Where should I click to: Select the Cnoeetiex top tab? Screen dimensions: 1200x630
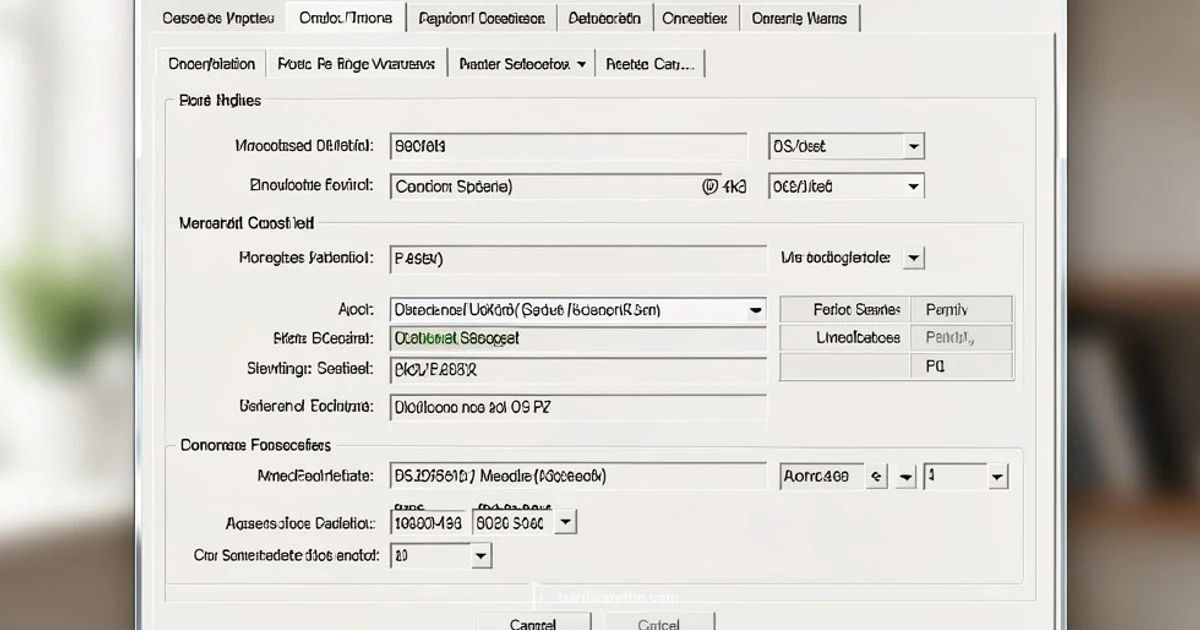click(x=696, y=18)
